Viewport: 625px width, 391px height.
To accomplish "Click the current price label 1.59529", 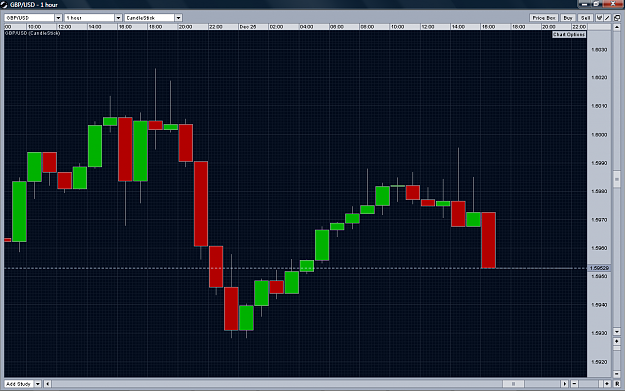I will click(x=599, y=268).
